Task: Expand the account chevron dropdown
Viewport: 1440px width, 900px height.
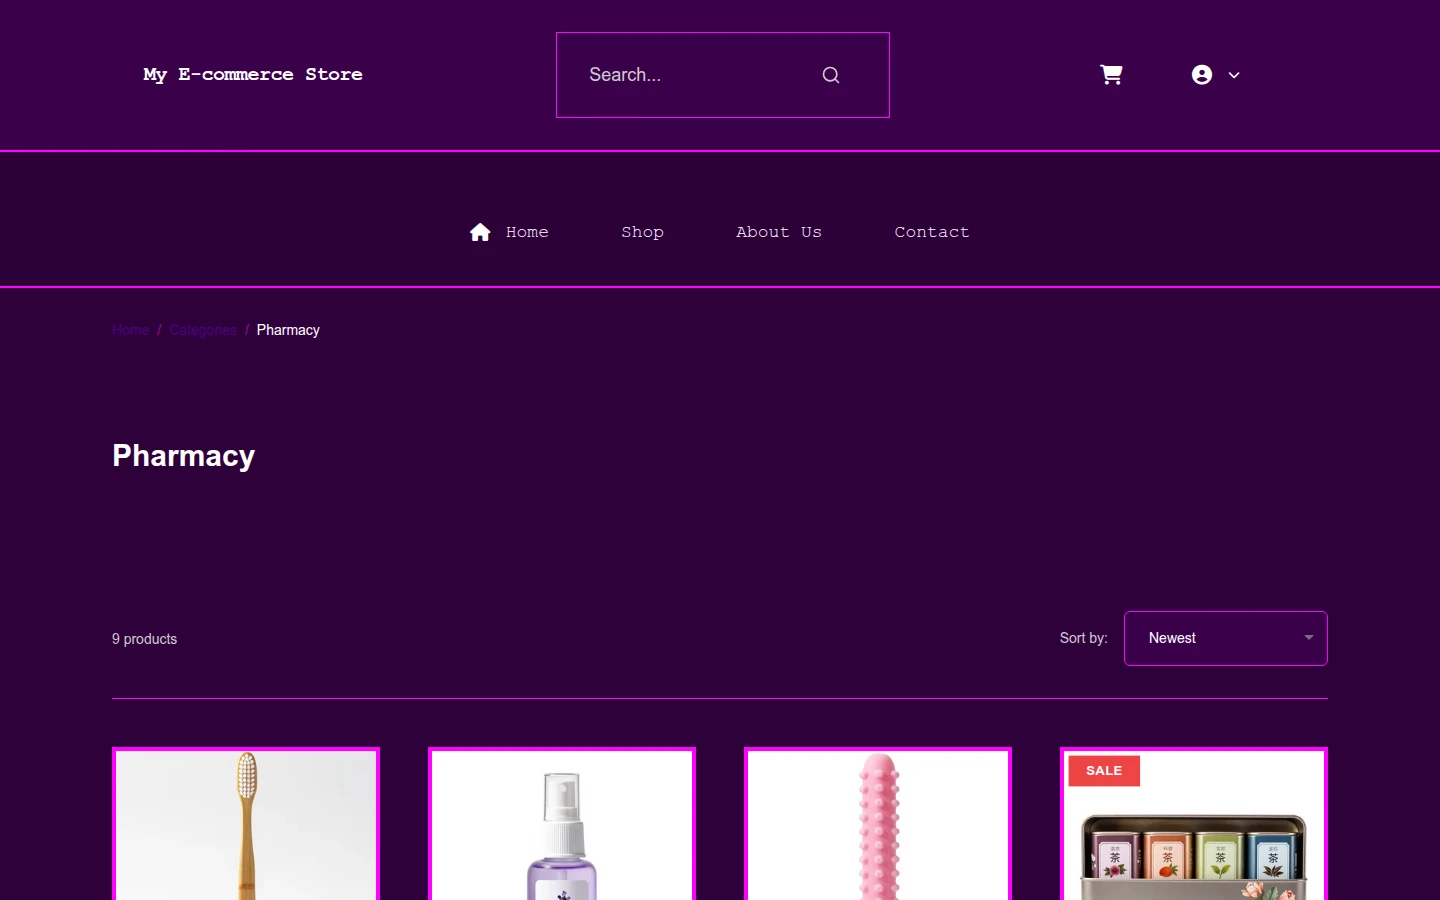Action: pos(1234,75)
